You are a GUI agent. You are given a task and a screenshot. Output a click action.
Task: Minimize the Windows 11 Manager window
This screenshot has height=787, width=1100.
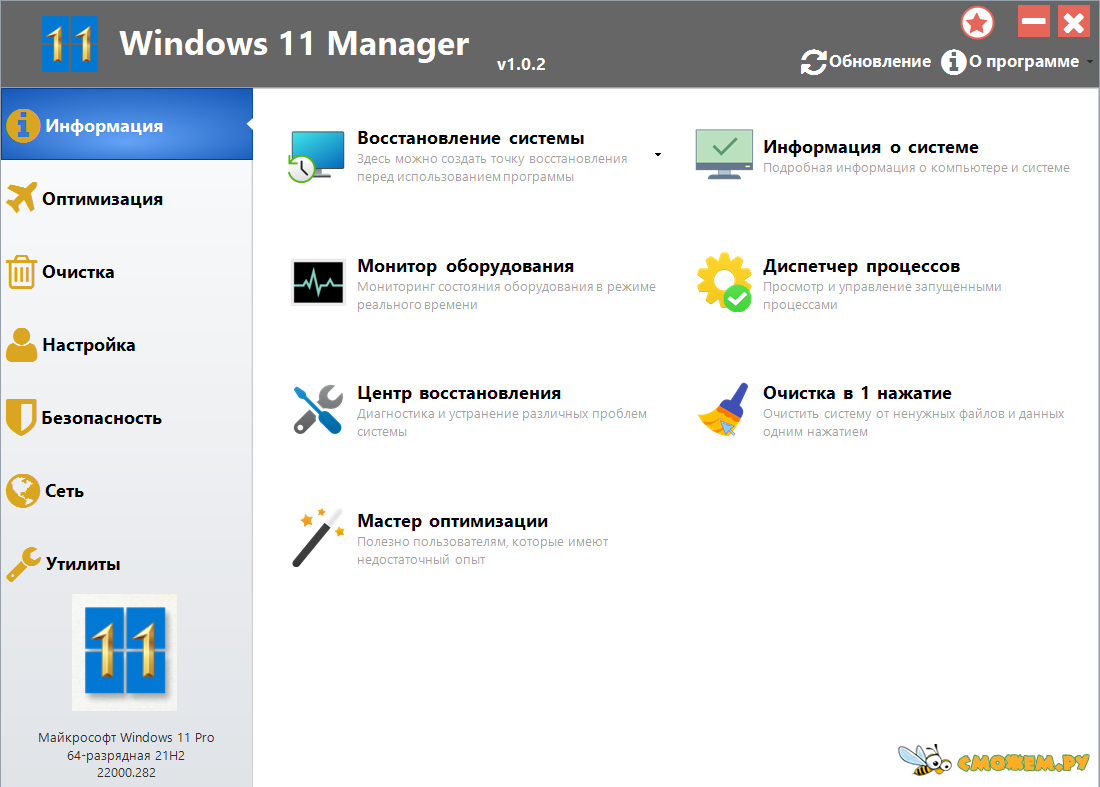[1033, 22]
